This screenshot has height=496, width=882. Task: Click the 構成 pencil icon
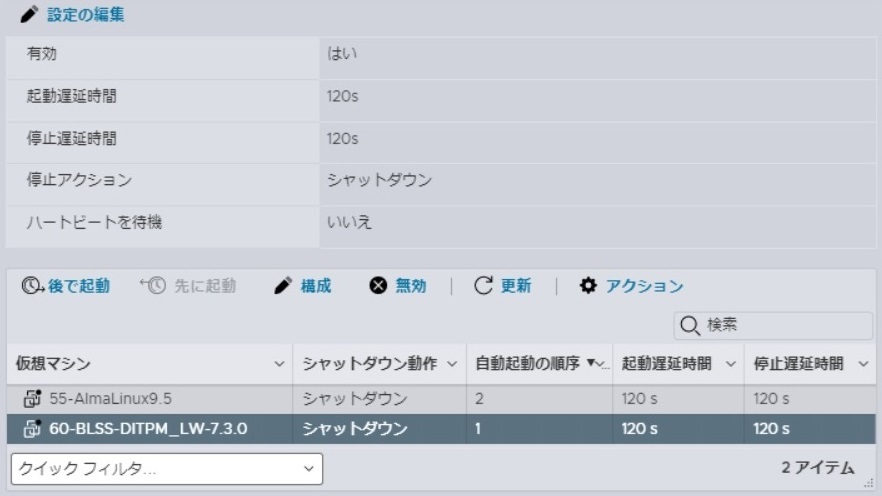[x=284, y=286]
